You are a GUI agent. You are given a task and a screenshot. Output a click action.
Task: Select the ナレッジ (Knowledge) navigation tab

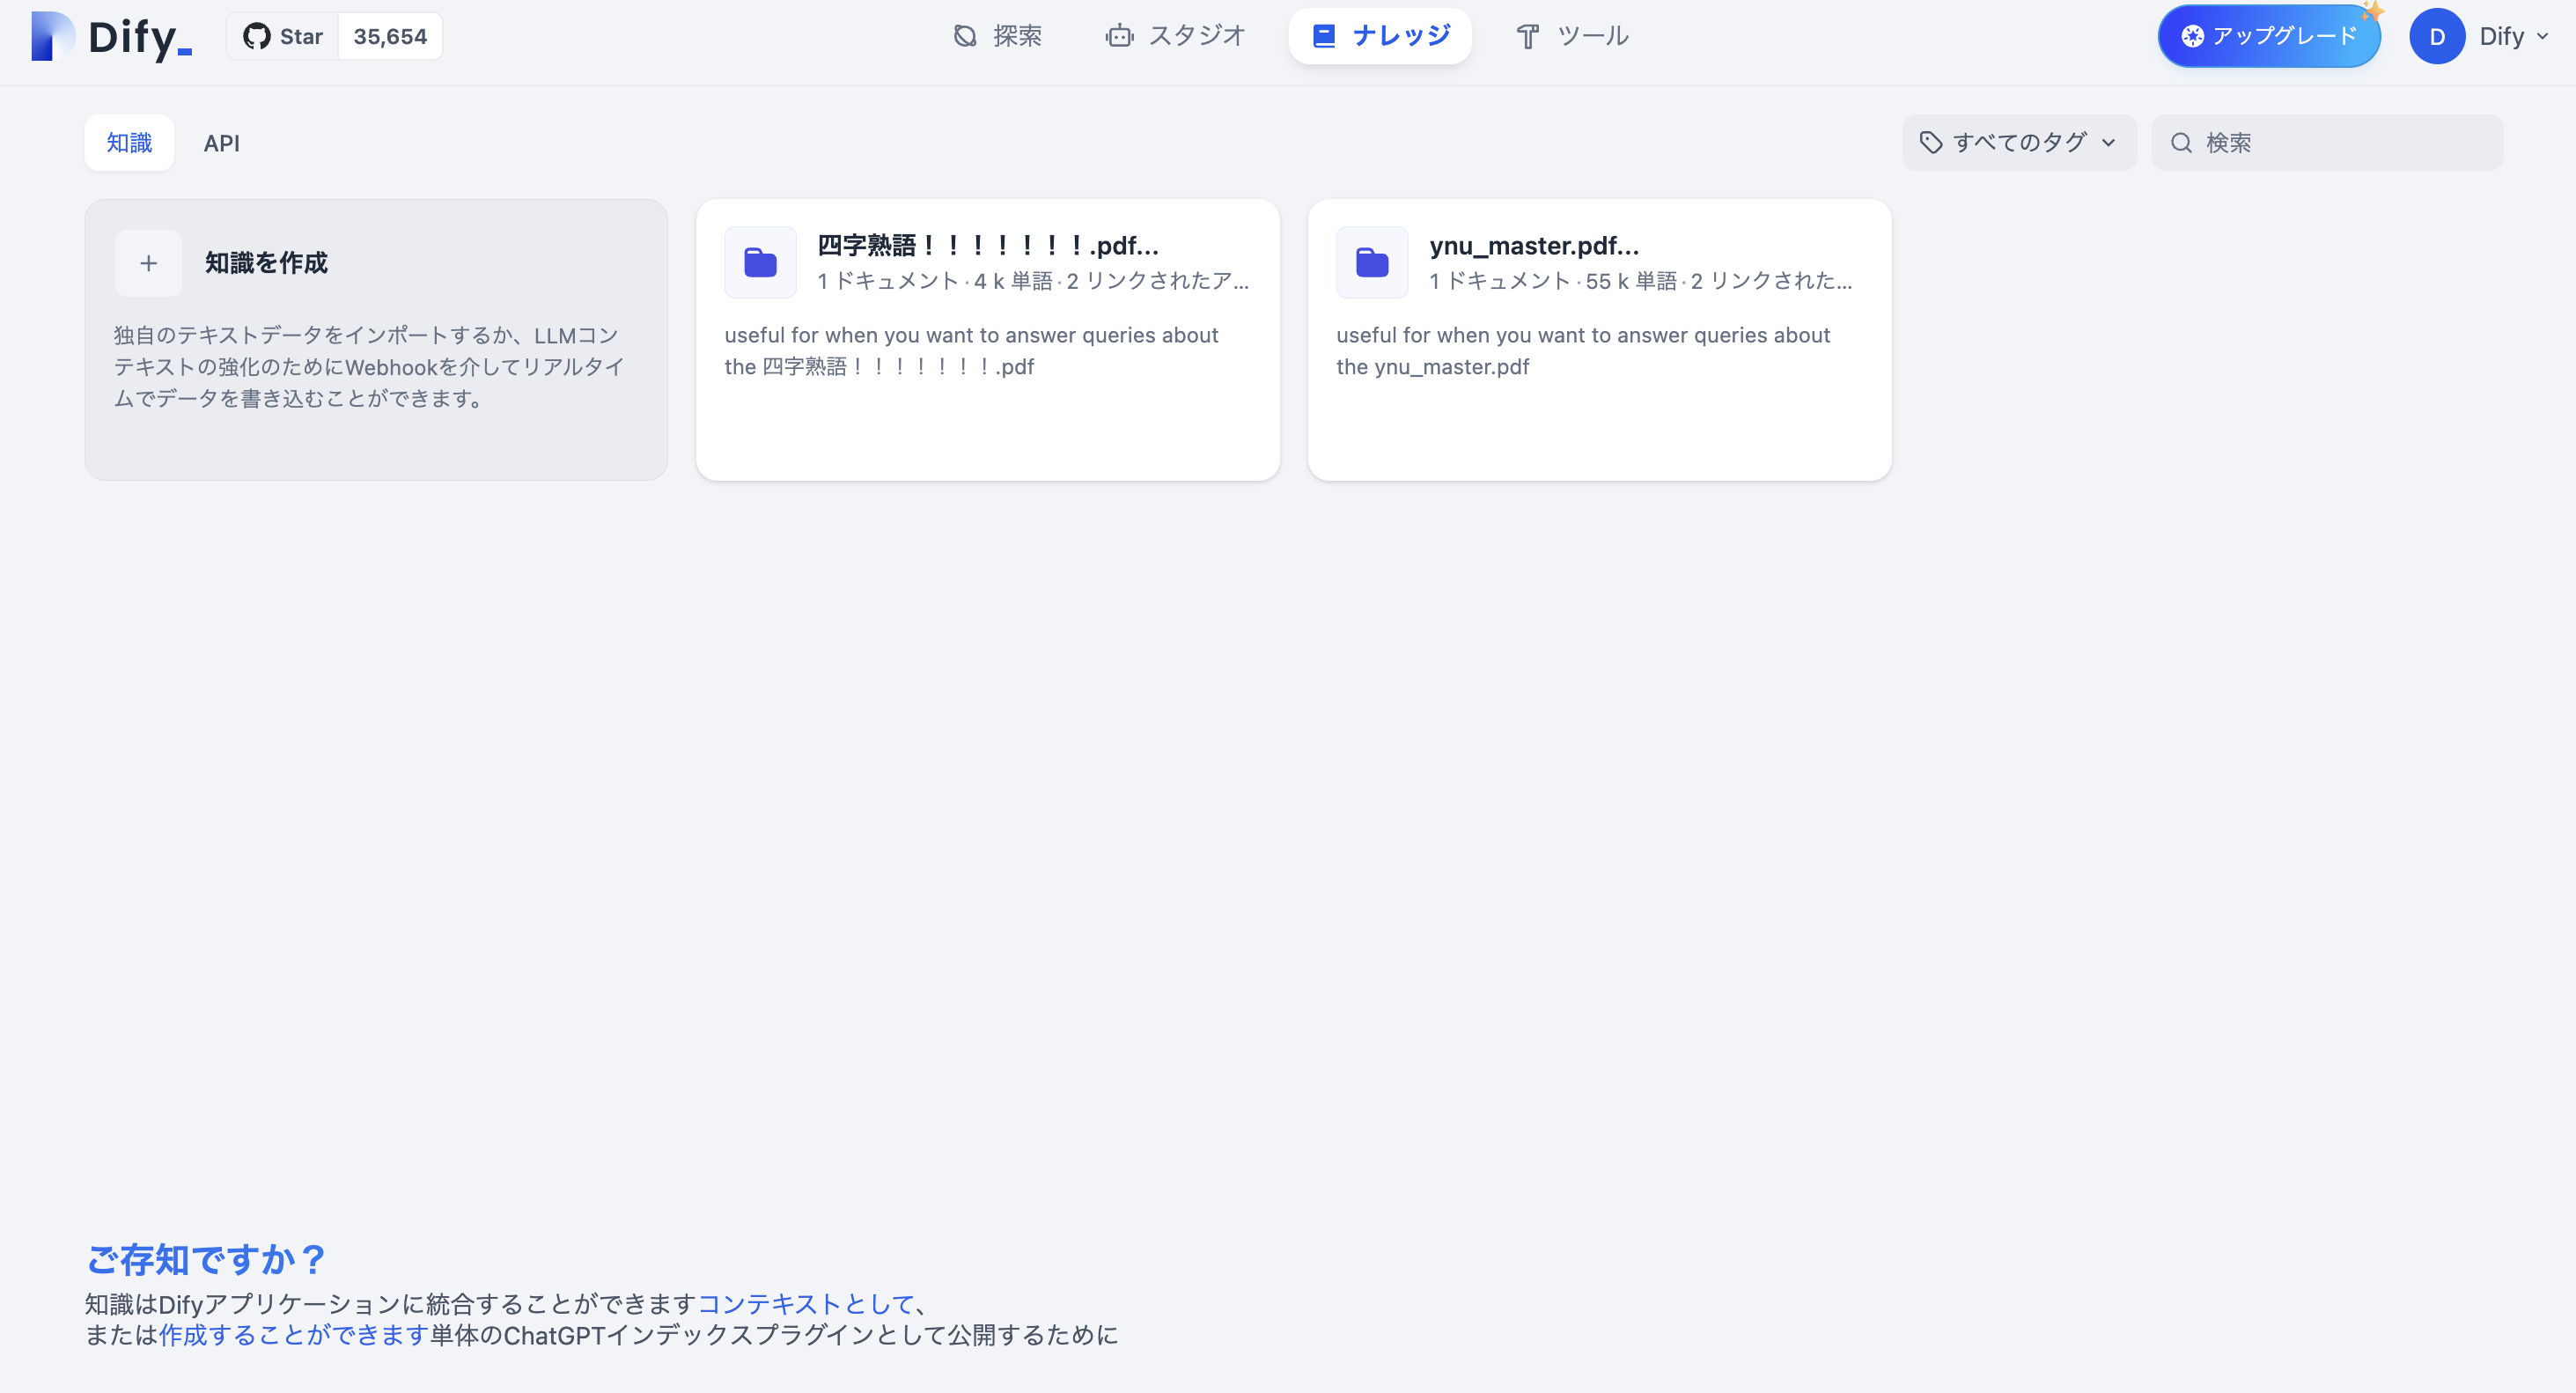click(1380, 37)
